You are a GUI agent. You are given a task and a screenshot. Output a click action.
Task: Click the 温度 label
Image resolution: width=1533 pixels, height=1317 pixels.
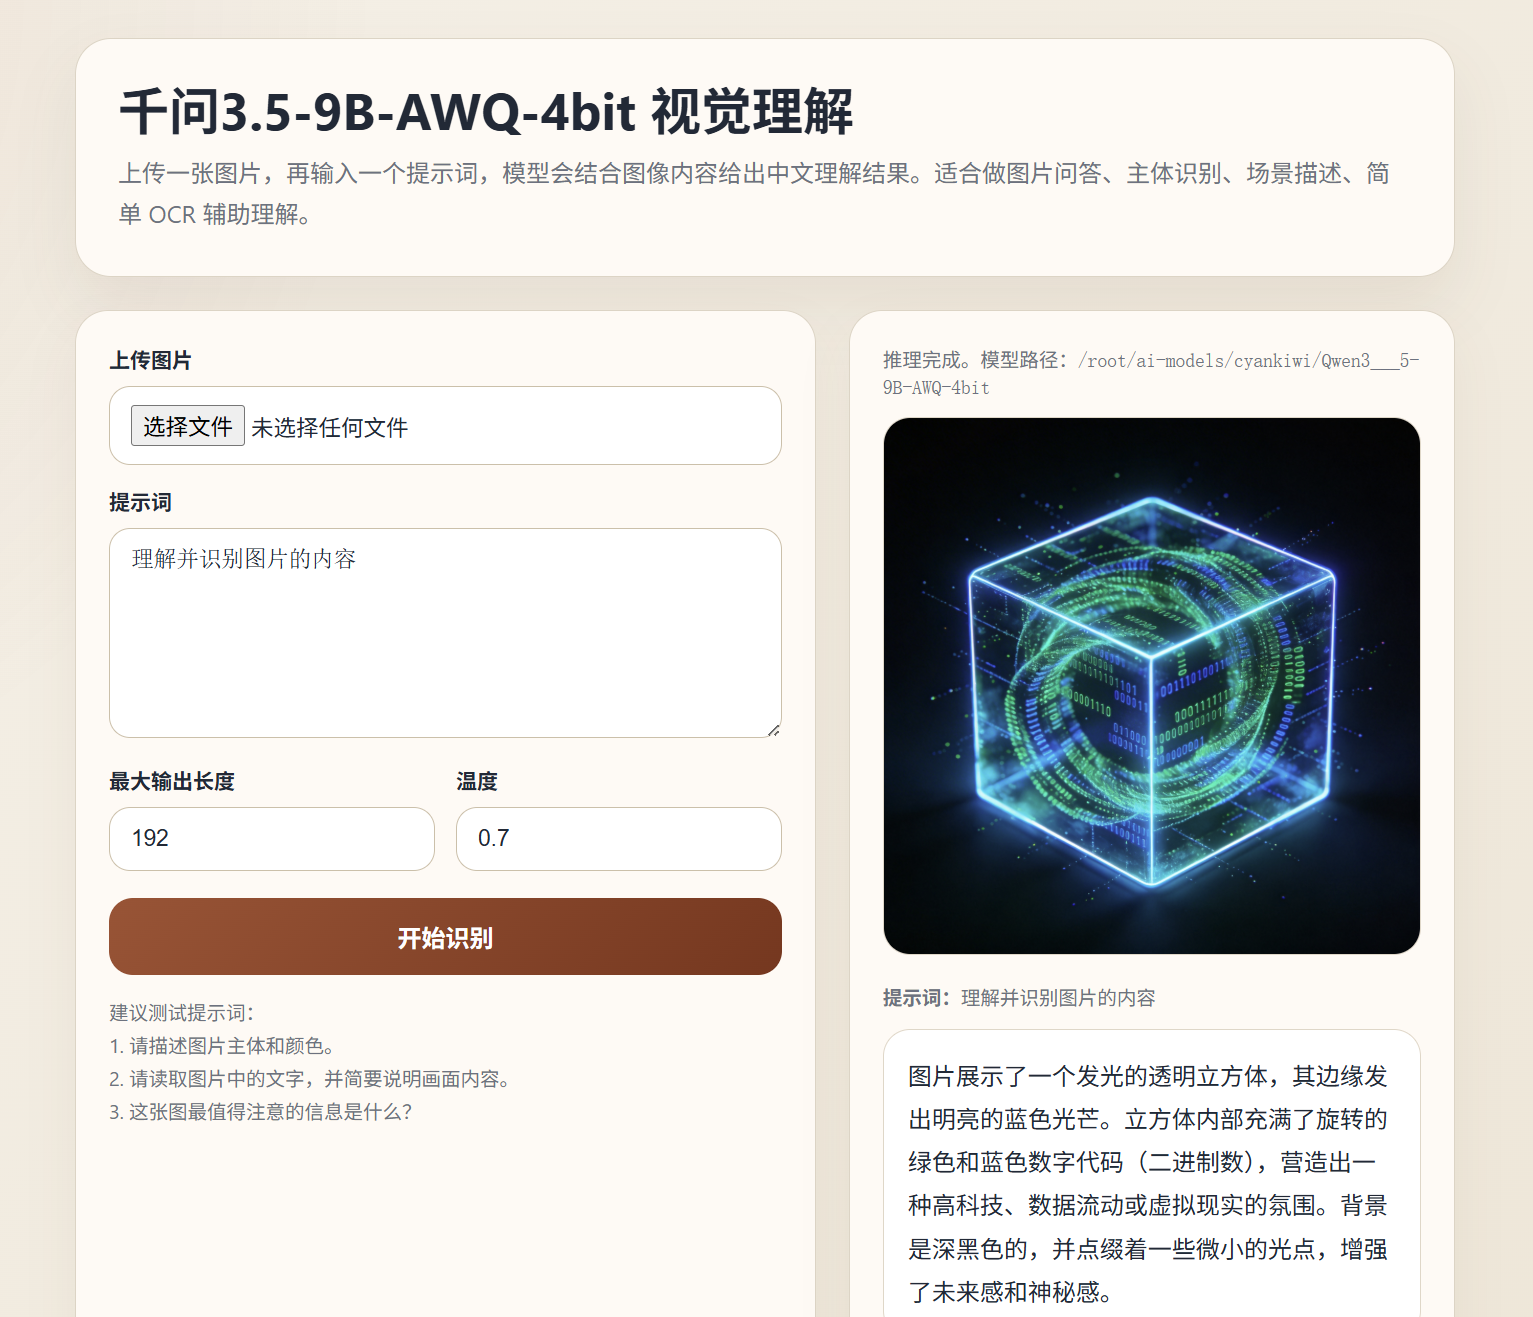[x=477, y=781]
